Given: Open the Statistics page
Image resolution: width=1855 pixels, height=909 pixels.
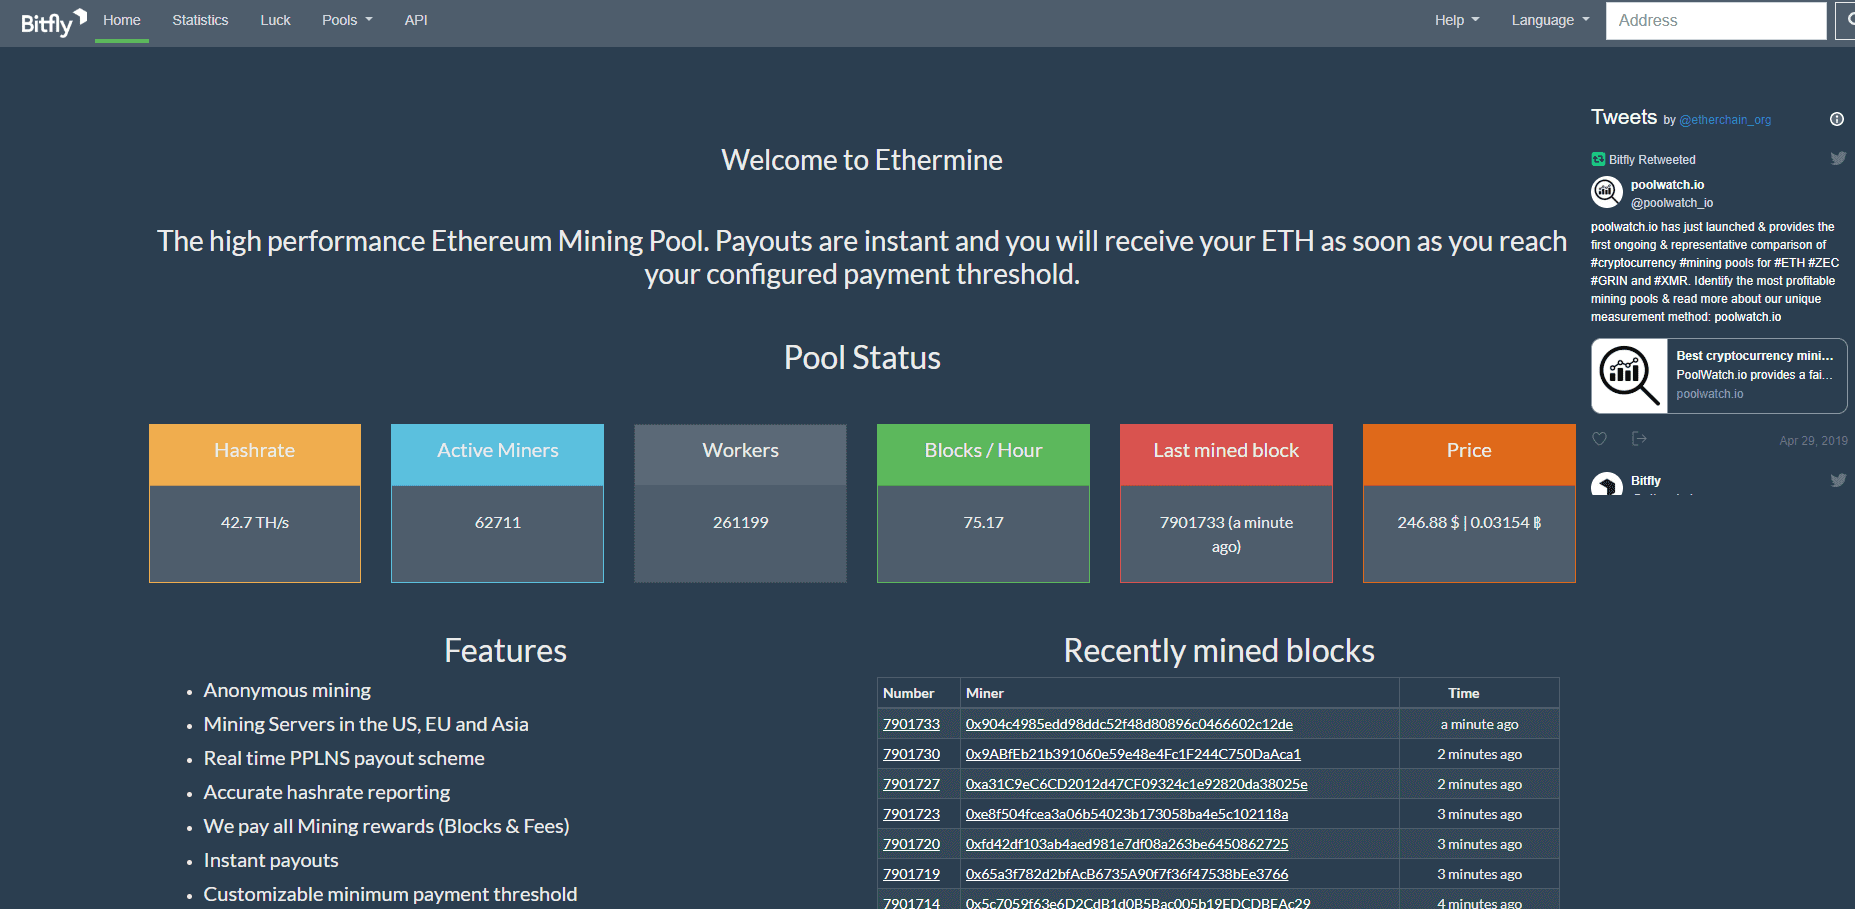Looking at the screenshot, I should (x=200, y=20).
